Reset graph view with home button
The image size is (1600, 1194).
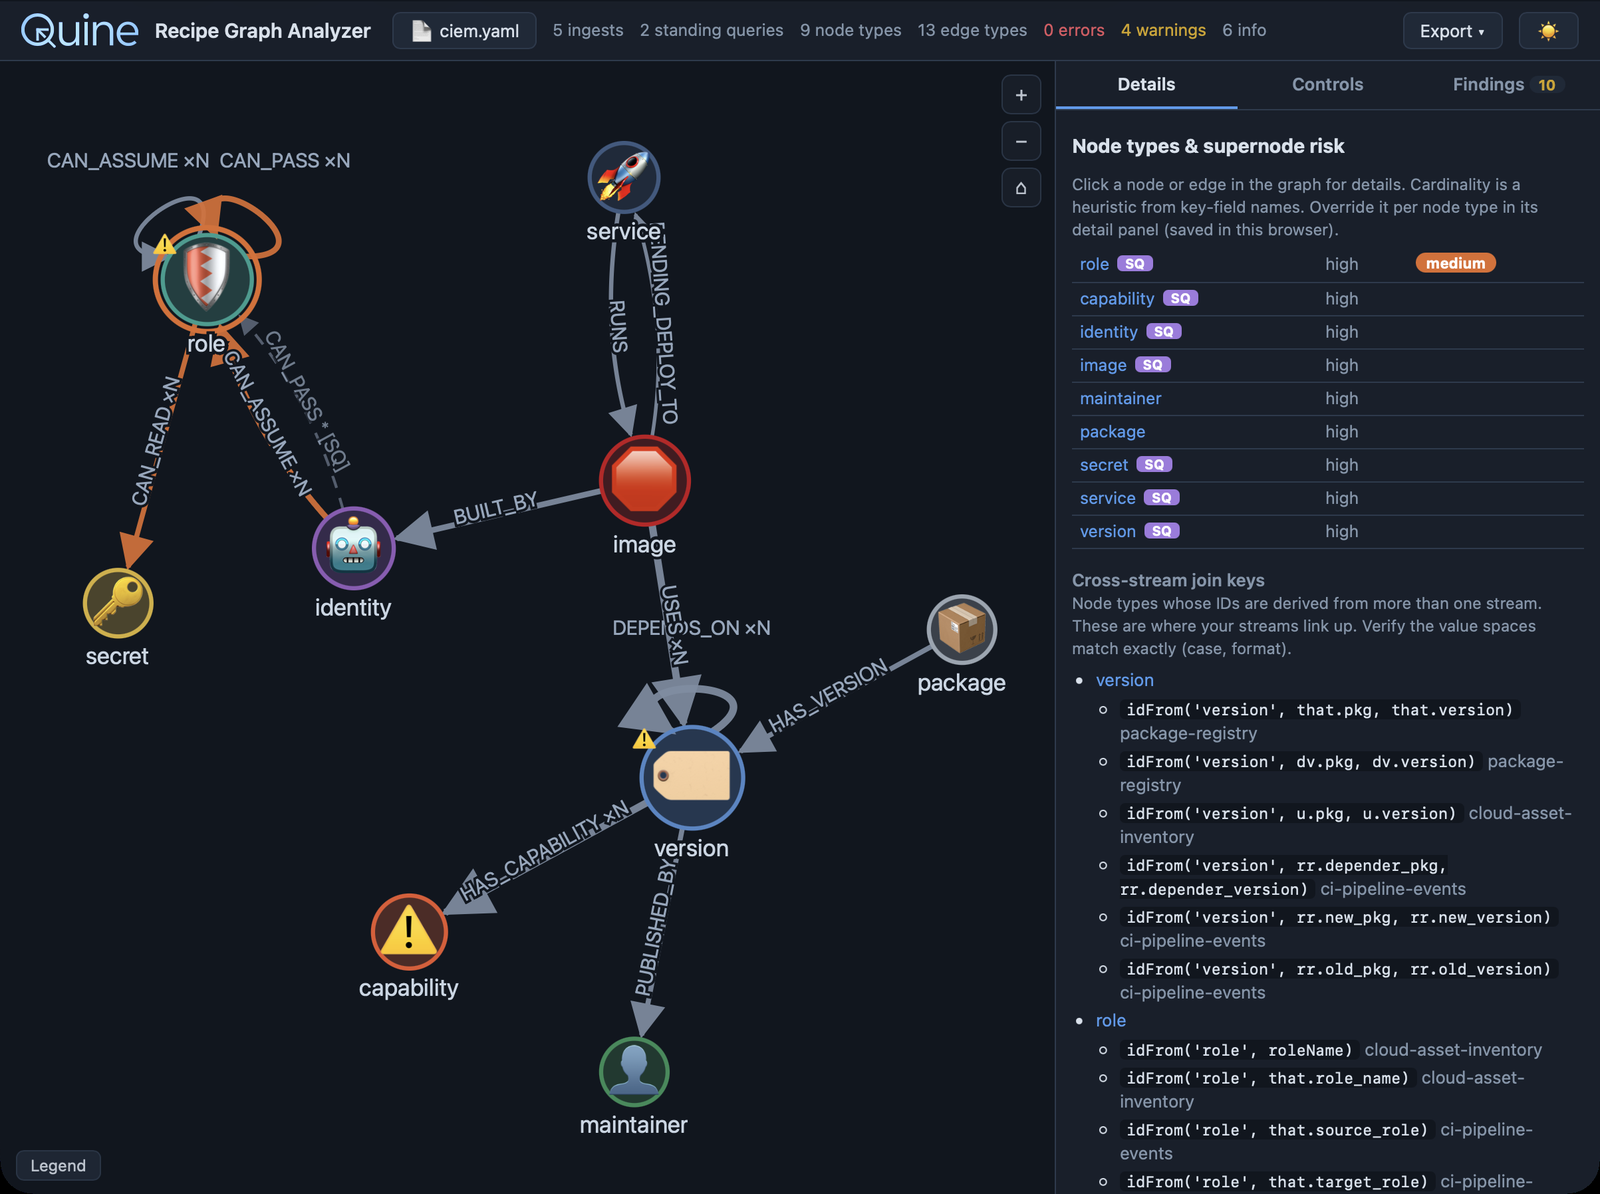pyautogui.click(x=1021, y=188)
